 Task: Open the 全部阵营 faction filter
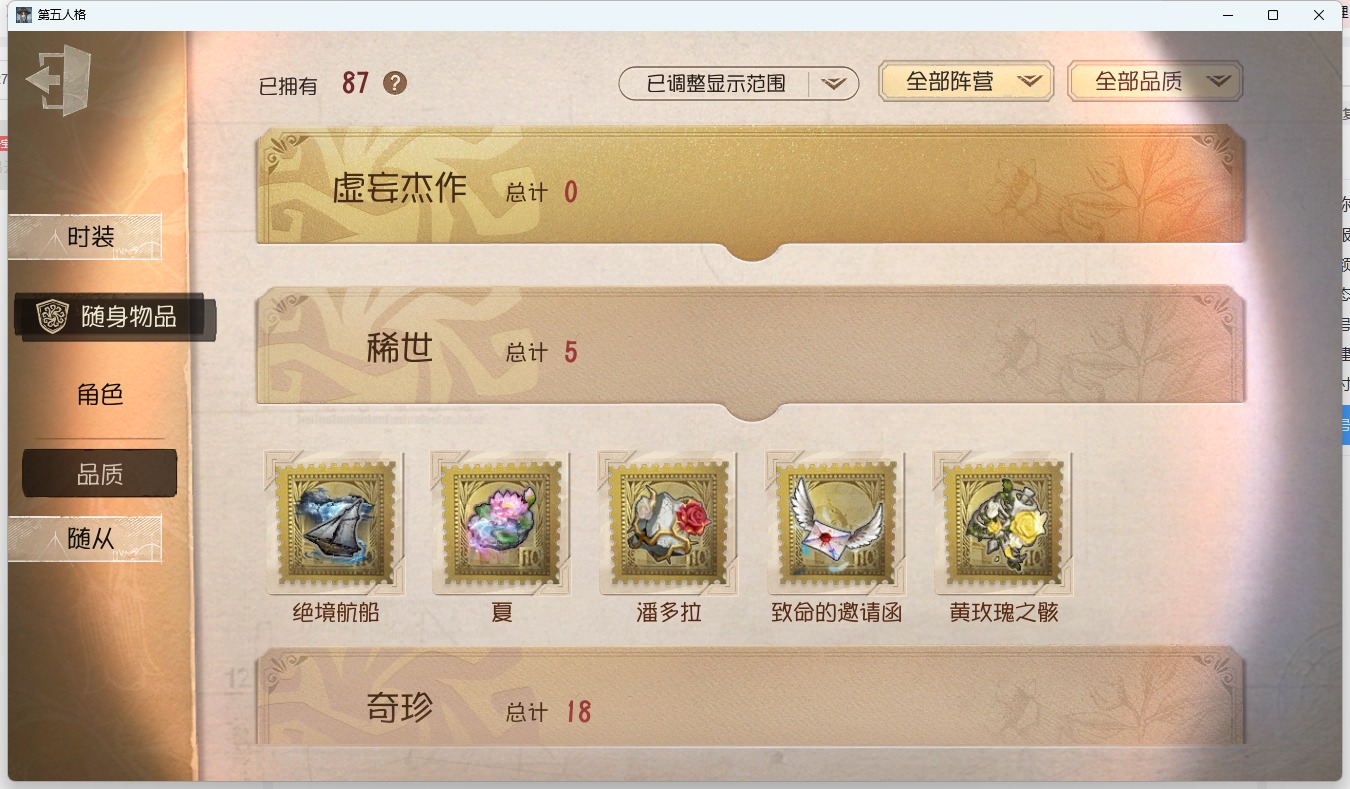pos(966,82)
